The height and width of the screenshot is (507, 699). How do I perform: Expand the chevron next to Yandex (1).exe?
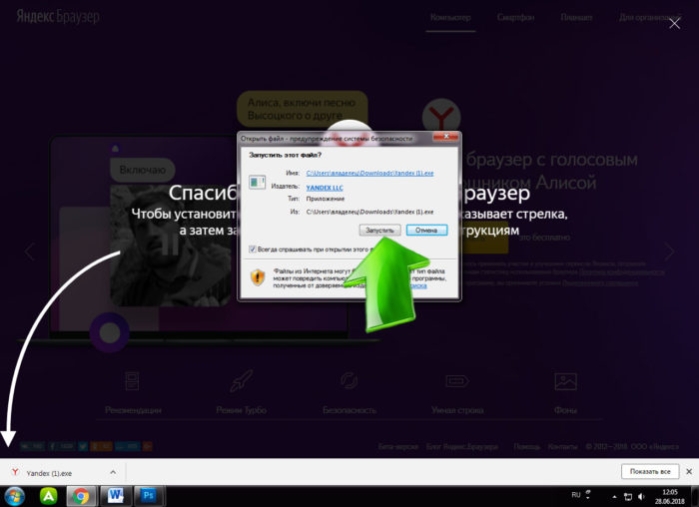[113, 472]
